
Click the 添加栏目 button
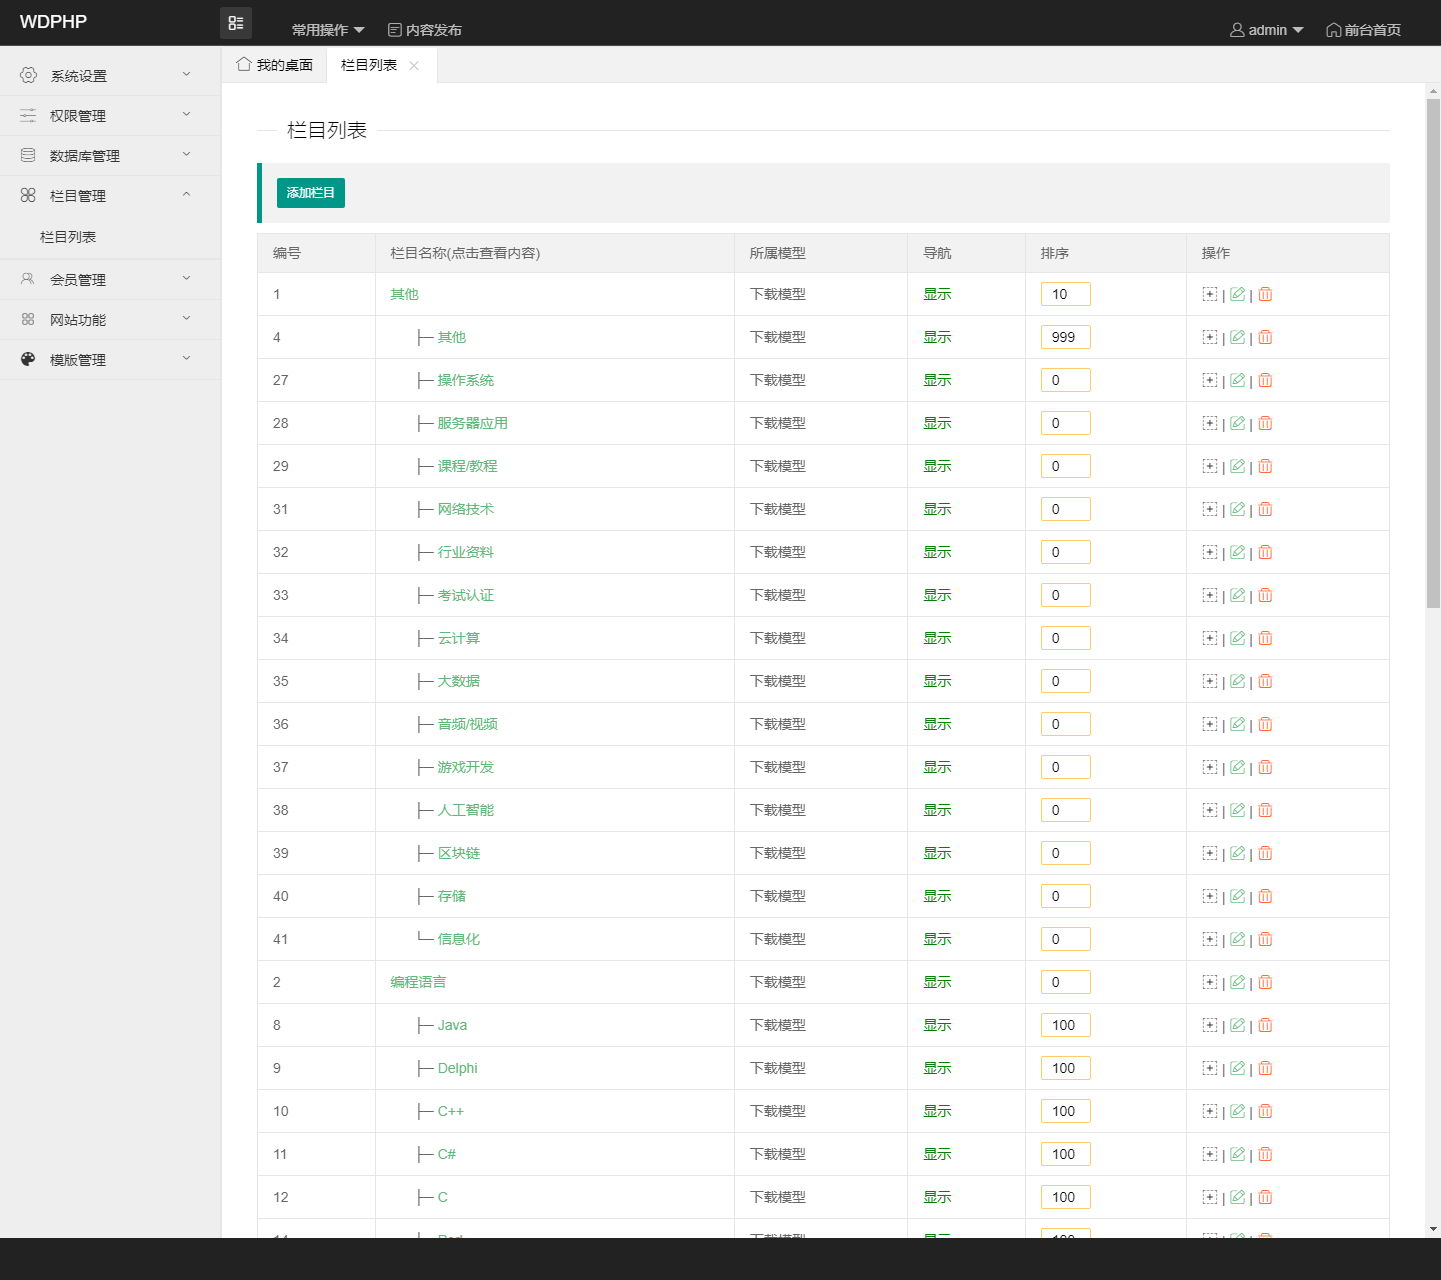pos(311,193)
